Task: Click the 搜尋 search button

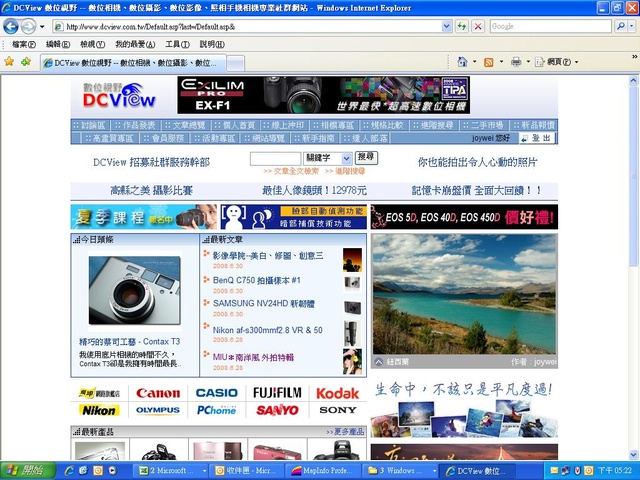Action: click(x=366, y=157)
